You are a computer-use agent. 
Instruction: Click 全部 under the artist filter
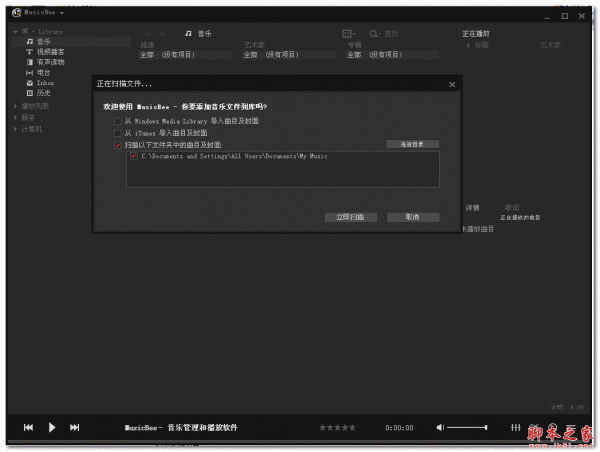tap(251, 55)
